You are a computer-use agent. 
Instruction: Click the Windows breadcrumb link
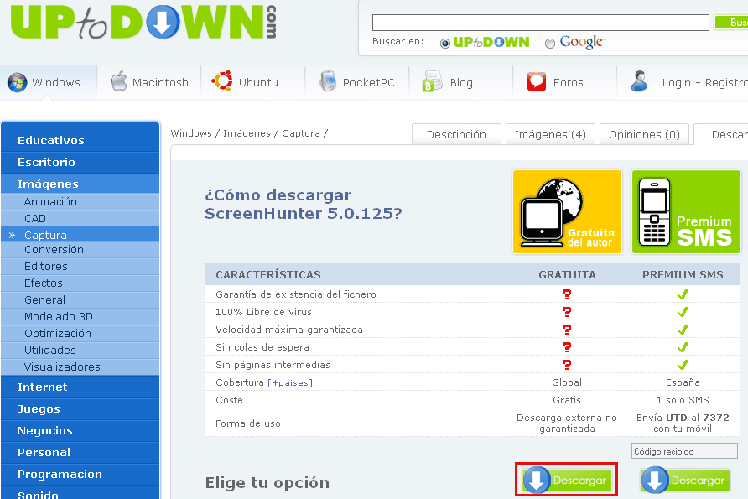point(191,134)
